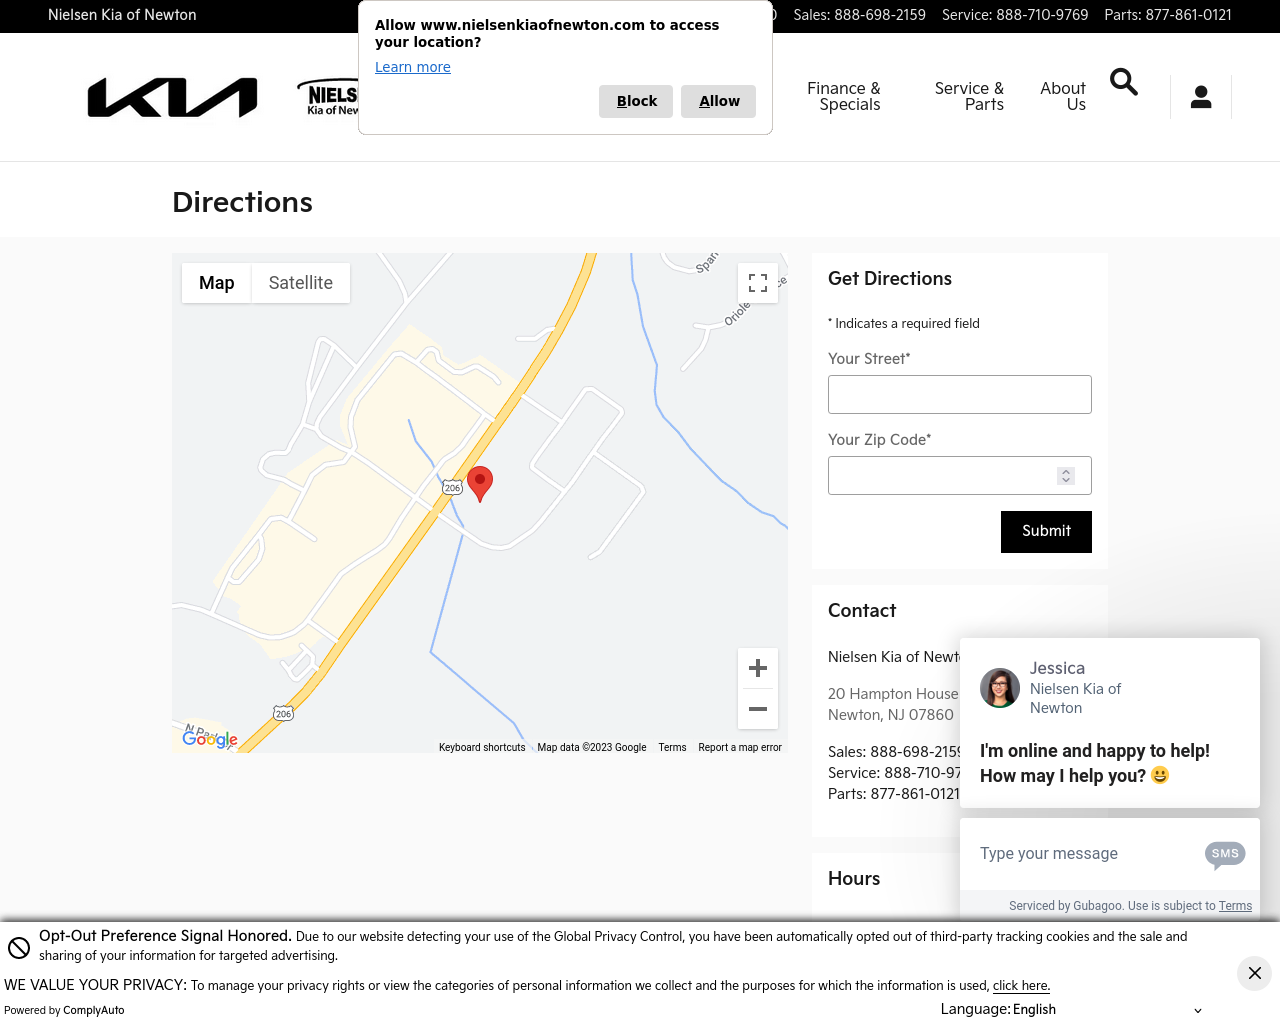Click the red dealership map pin
Screen dimensions: 1280x1024
(x=480, y=483)
